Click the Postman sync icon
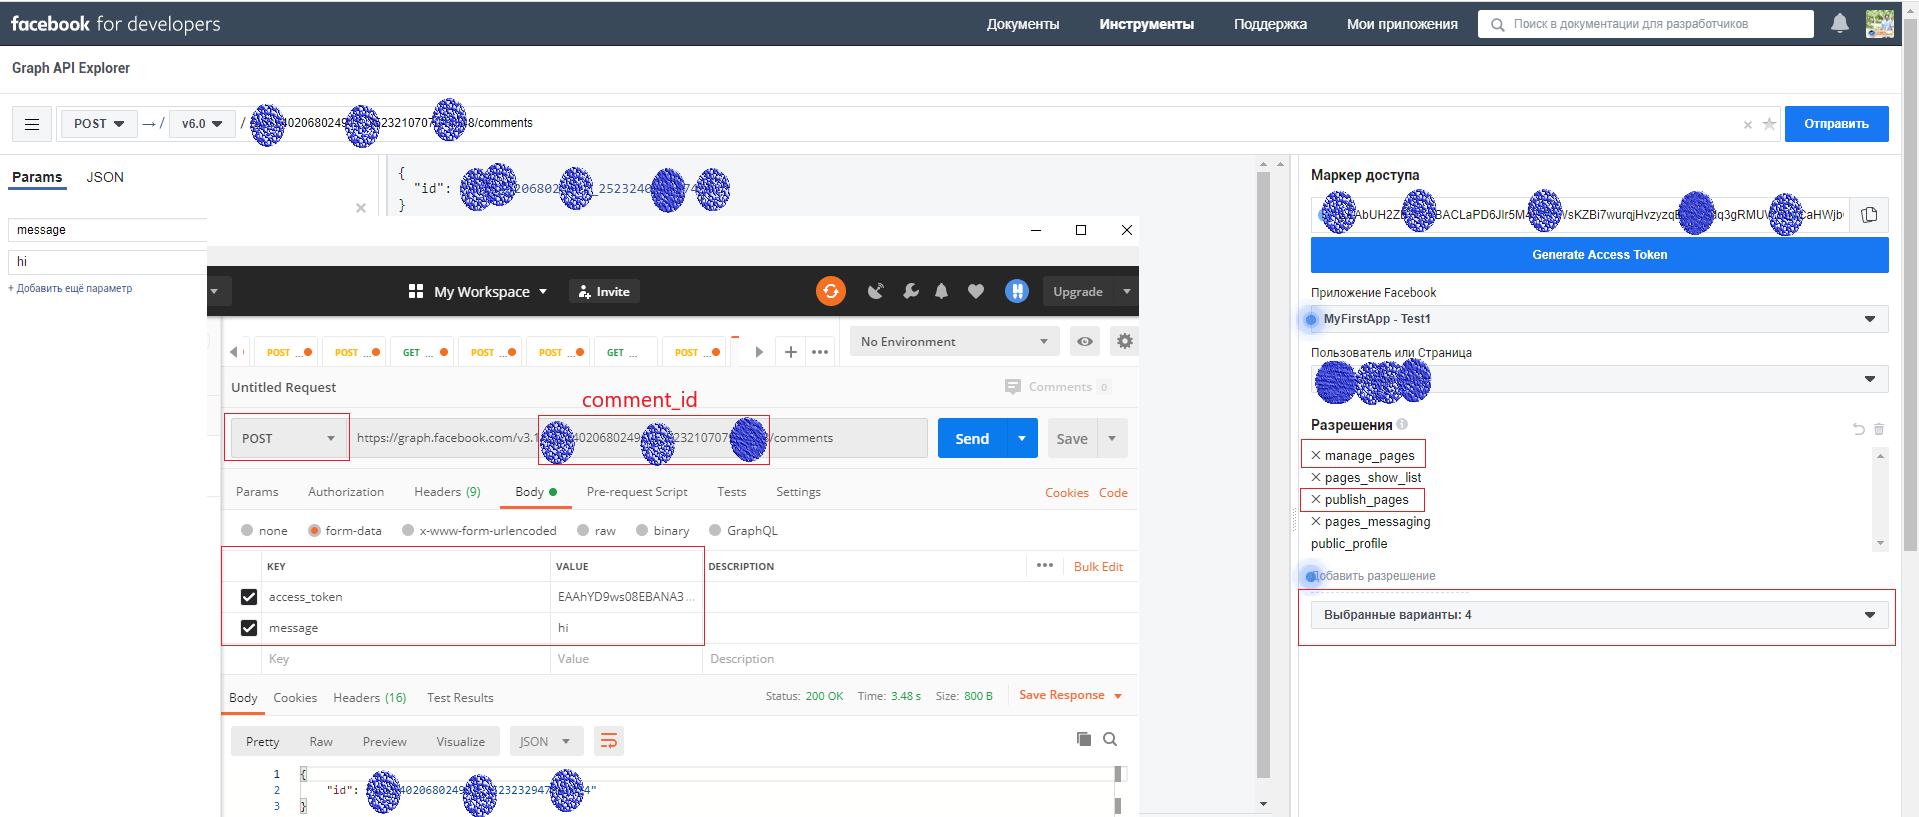This screenshot has height=817, width=1919. point(831,291)
